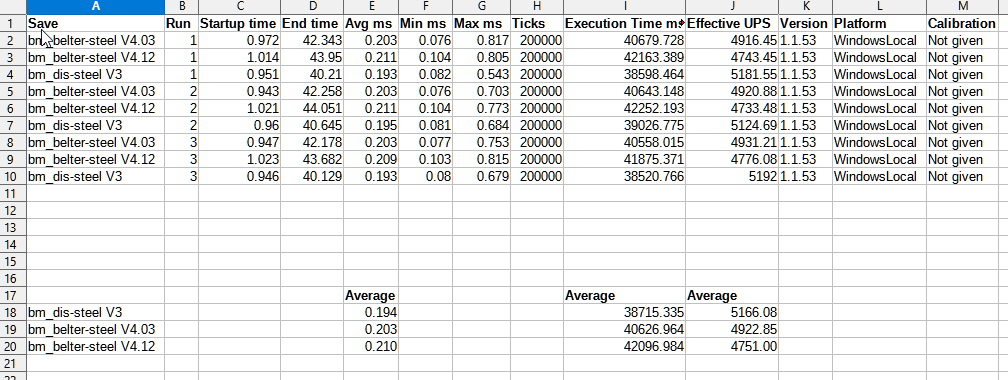Select cell with max ms 0.773
This screenshot has width=1008, height=380.
(482, 108)
